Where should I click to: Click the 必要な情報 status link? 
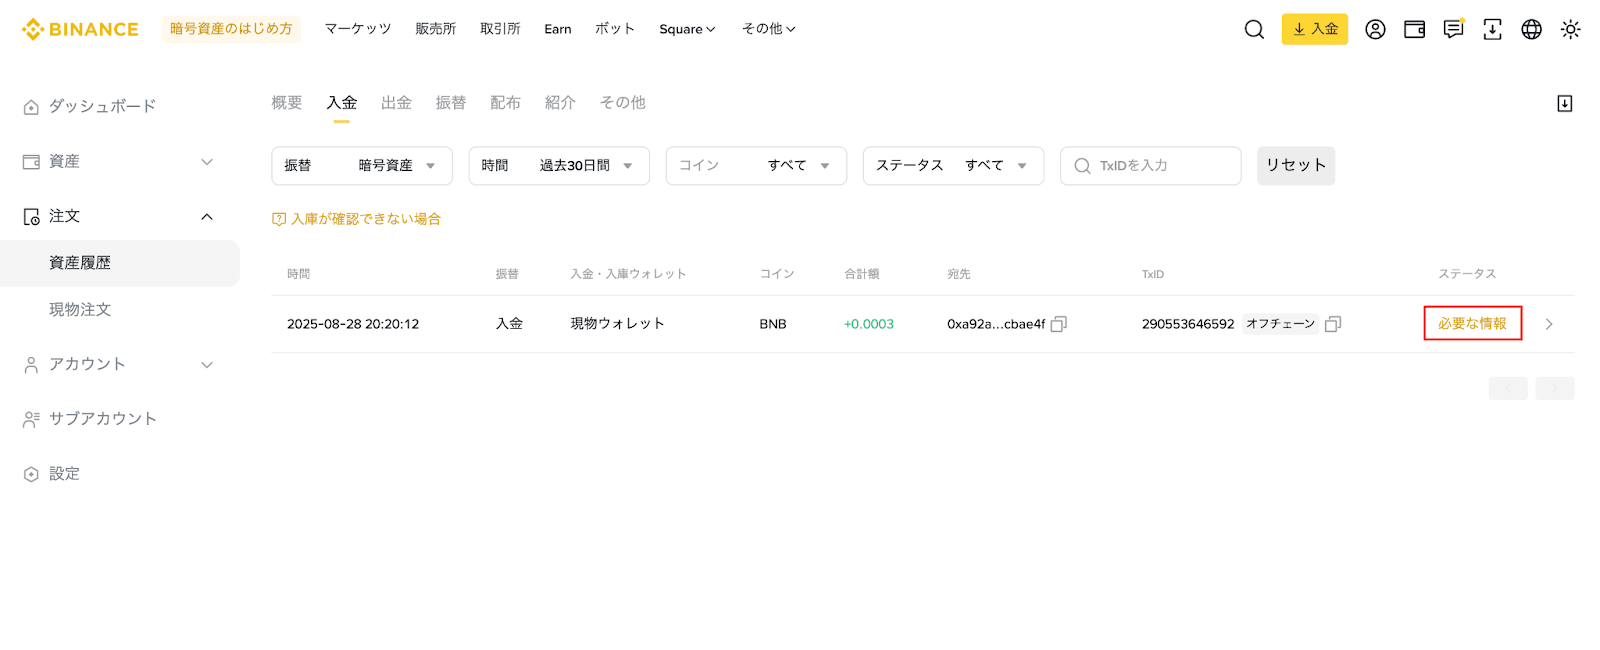(1472, 324)
